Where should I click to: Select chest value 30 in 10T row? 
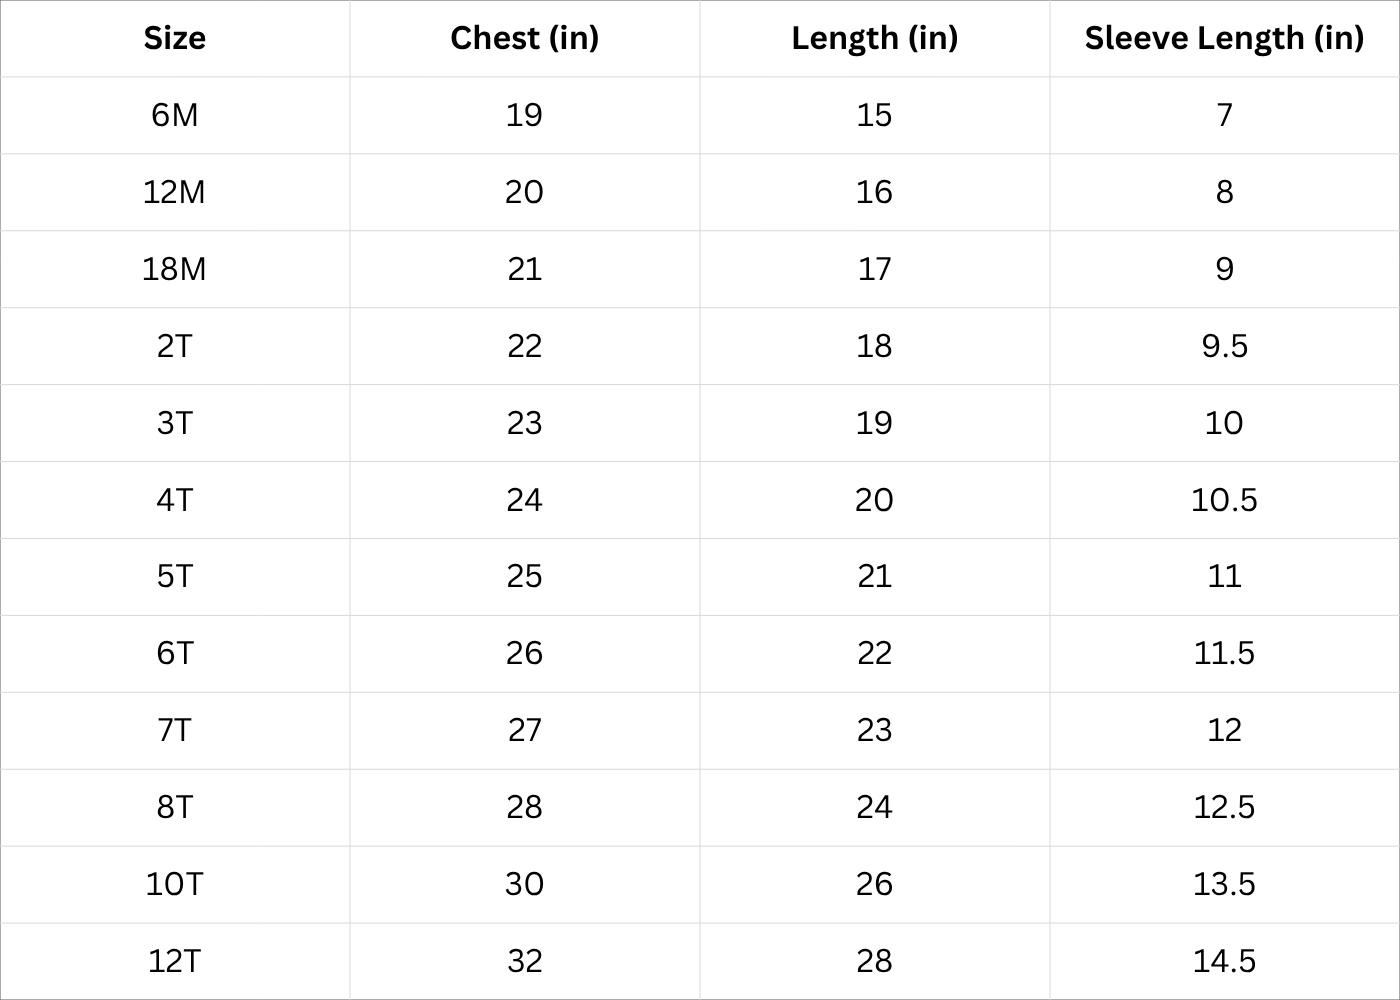click(x=524, y=884)
